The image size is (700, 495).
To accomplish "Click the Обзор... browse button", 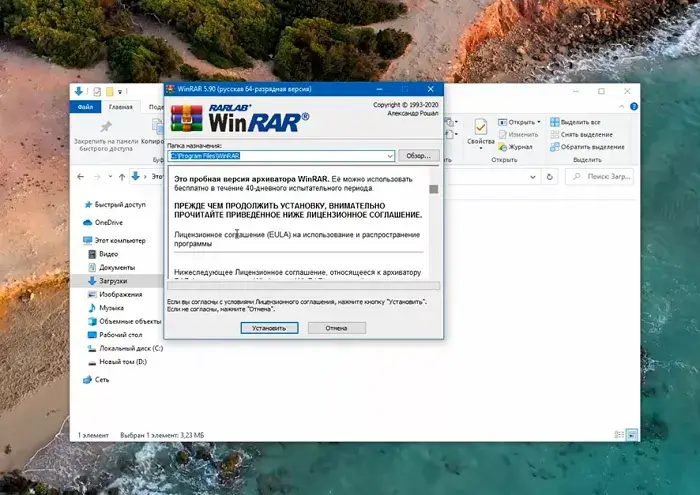I will [x=419, y=156].
